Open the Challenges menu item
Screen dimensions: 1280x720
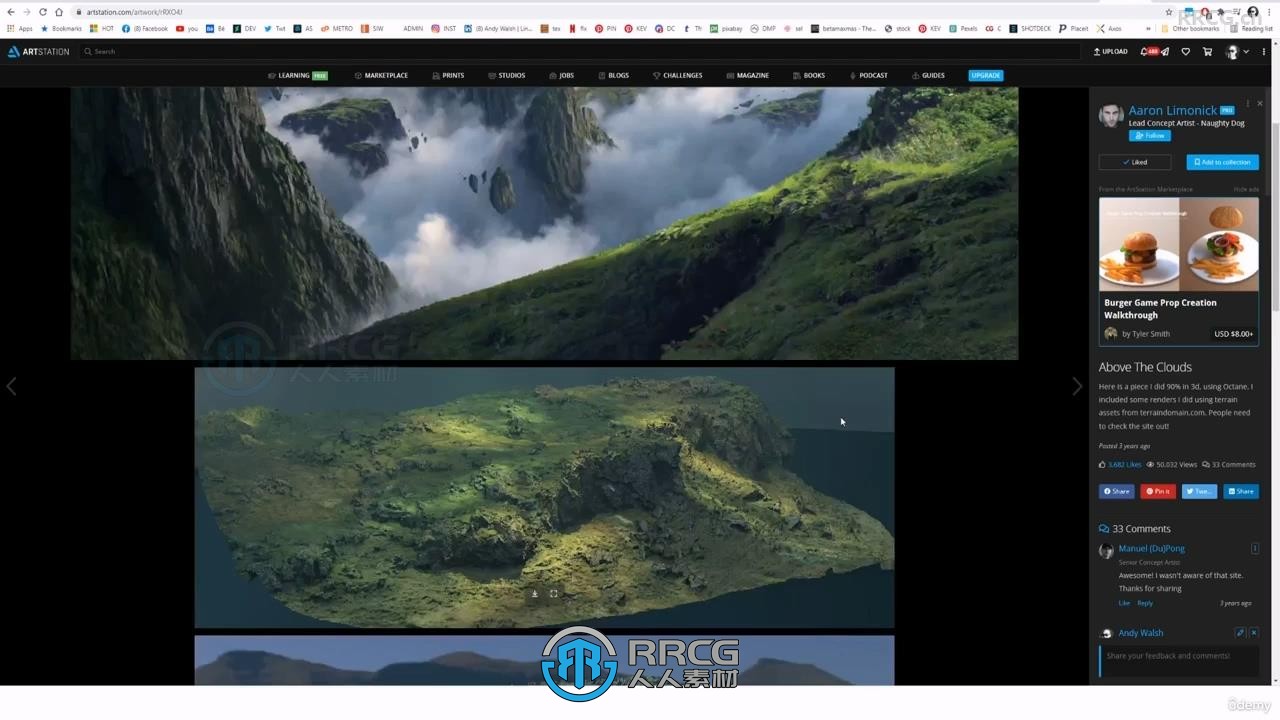point(677,75)
